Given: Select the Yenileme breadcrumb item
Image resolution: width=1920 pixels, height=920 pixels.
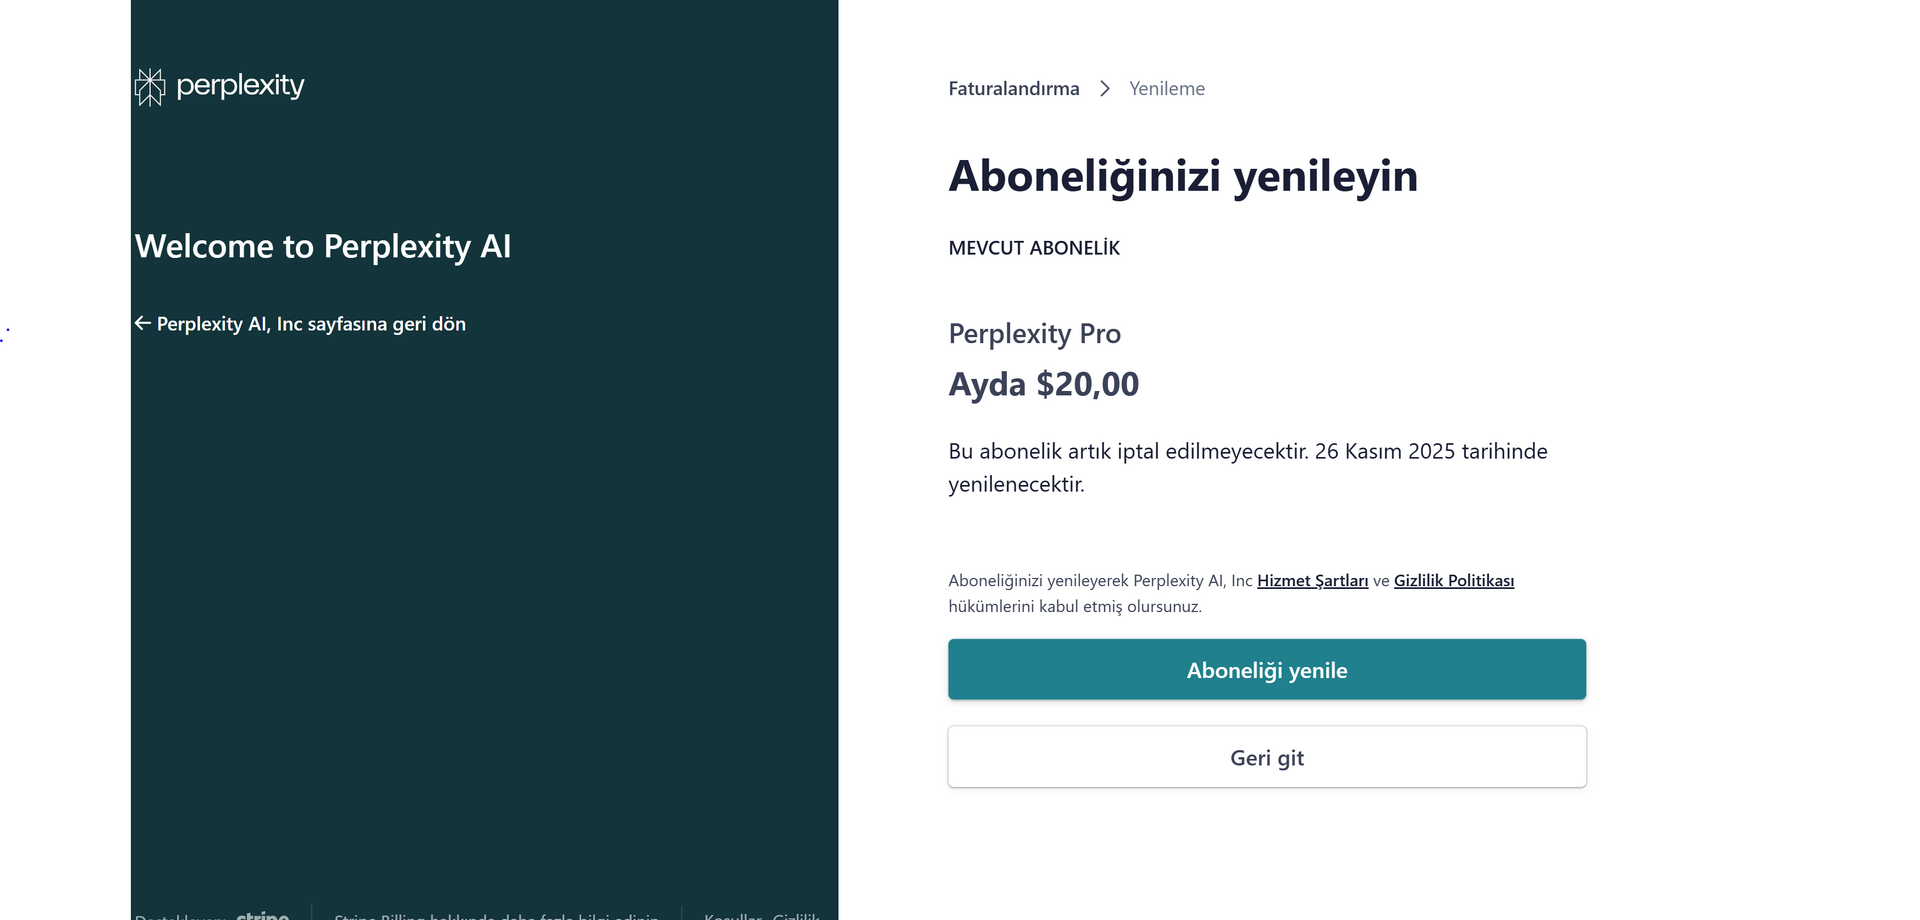Looking at the screenshot, I should [x=1166, y=89].
